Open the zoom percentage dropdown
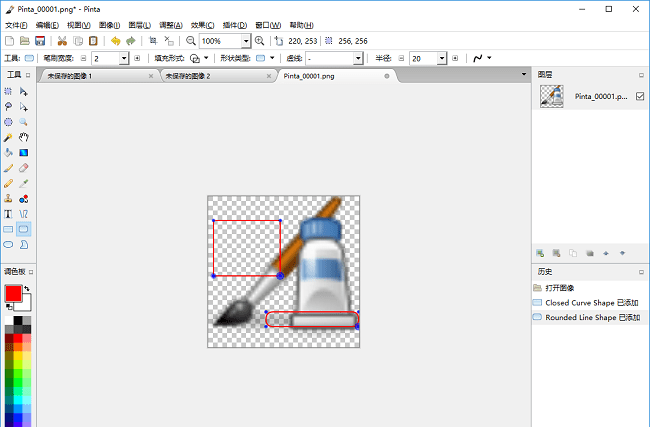Viewport: 650px width, 427px height. [246, 41]
